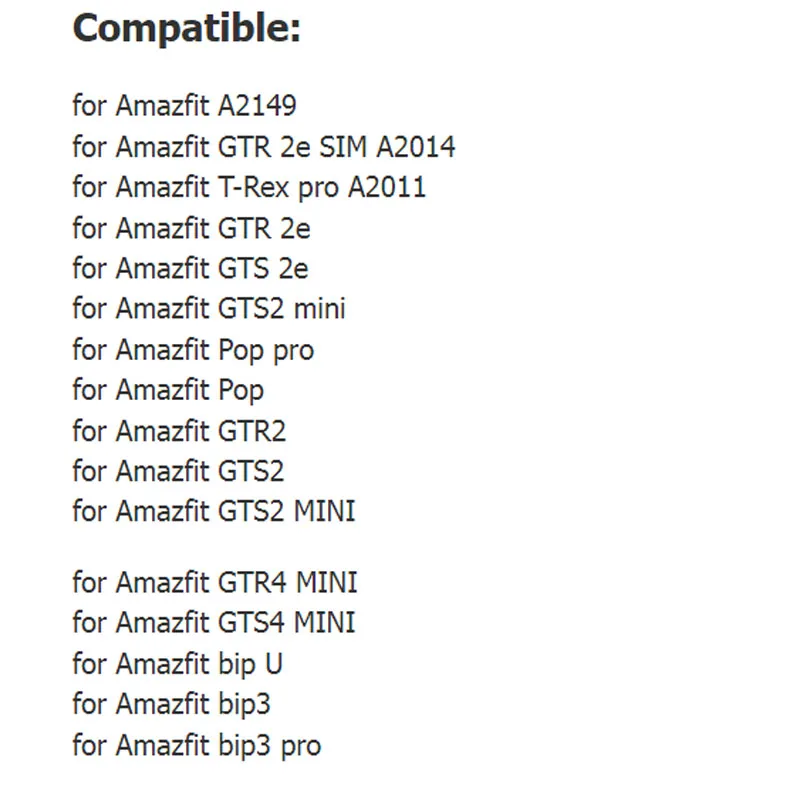Click the "for Amazfit GTS4 MINI" entry
This screenshot has height=800, width=800.
(214, 622)
